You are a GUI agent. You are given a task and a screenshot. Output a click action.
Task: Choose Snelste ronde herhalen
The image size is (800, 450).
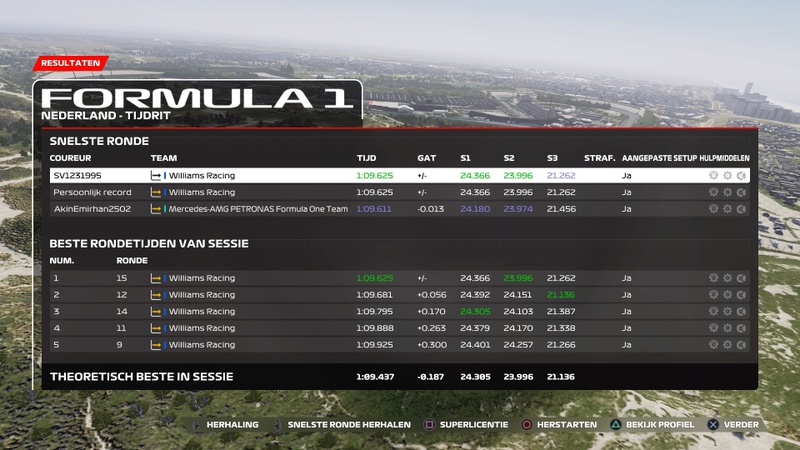click(349, 424)
